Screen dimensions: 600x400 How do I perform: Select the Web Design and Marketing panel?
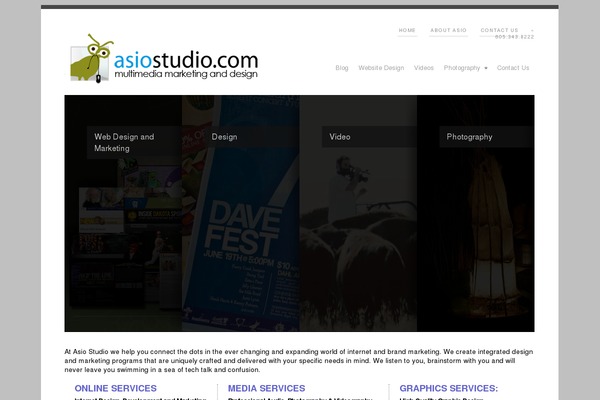(123, 213)
